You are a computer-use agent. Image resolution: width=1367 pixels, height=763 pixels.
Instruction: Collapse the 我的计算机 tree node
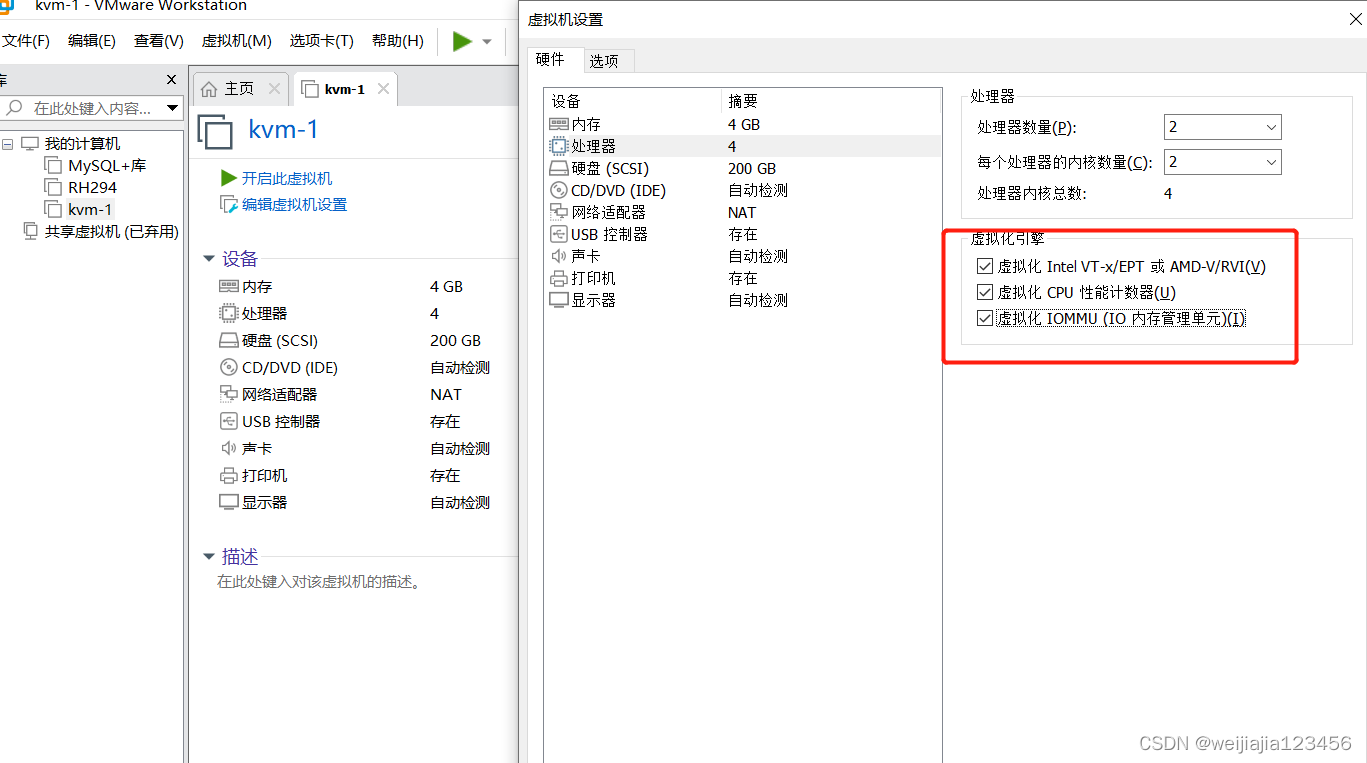[x=8, y=144]
